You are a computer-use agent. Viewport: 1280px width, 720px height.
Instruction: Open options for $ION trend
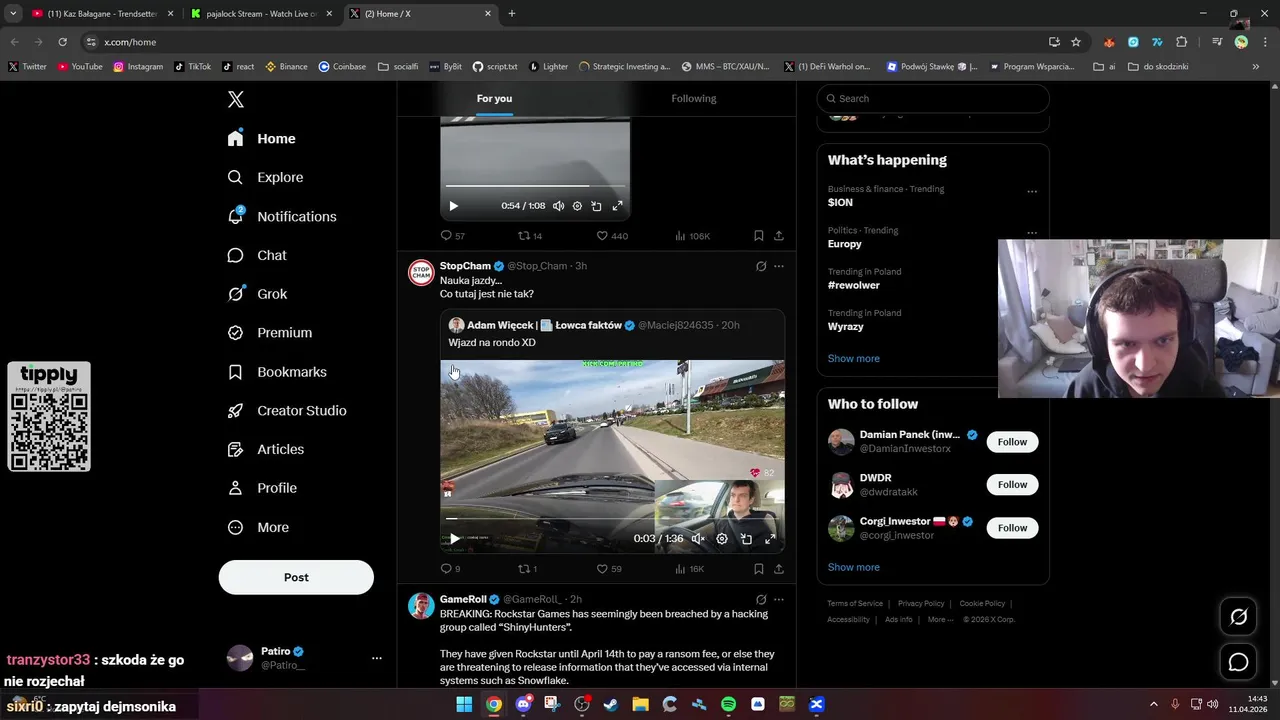click(1032, 191)
